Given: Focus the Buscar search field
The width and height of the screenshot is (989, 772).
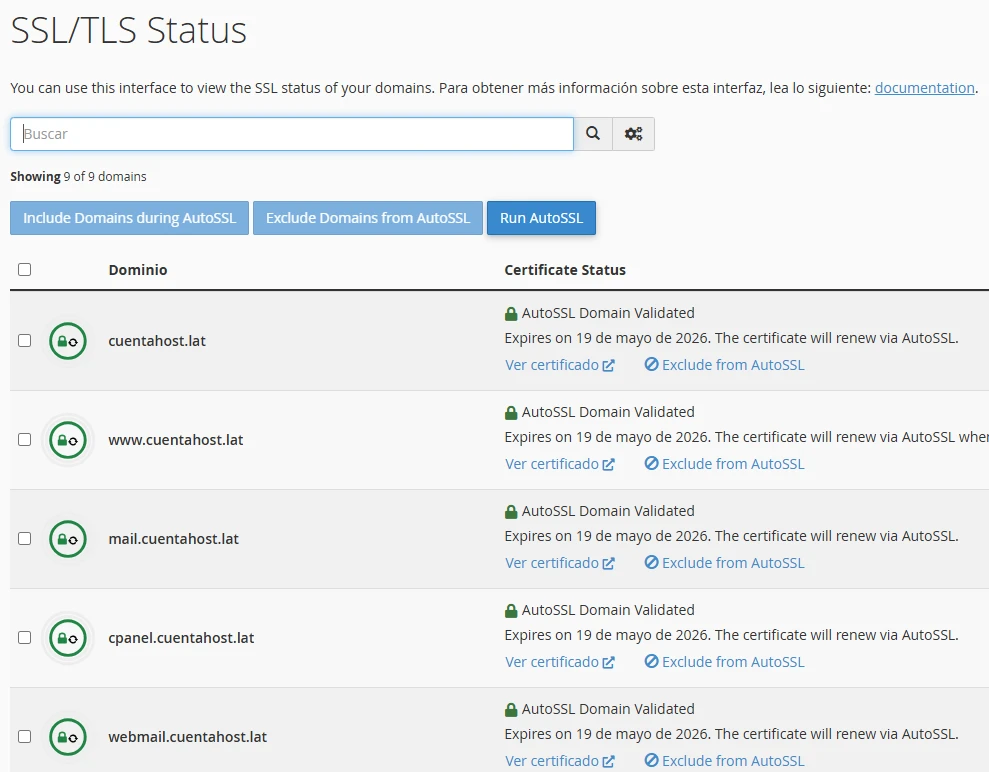Looking at the screenshot, I should coord(292,134).
